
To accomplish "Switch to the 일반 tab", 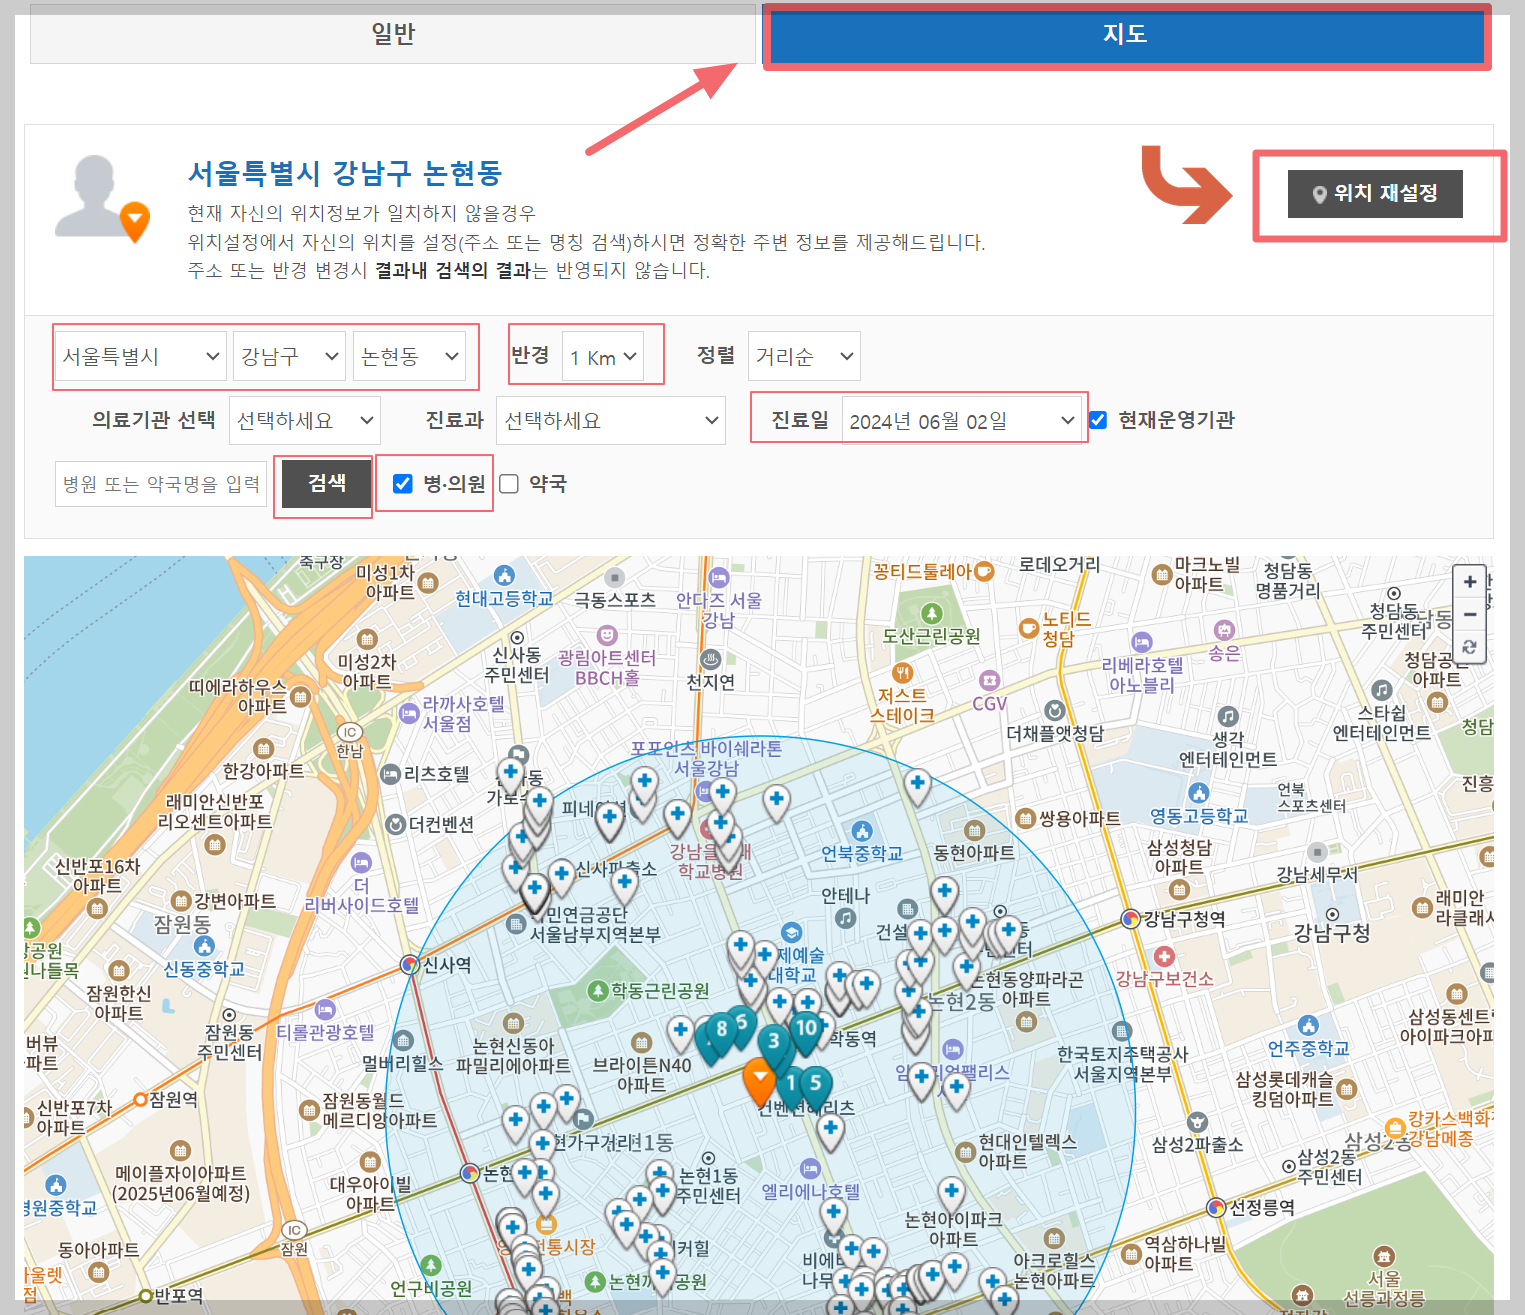I will 393,34.
